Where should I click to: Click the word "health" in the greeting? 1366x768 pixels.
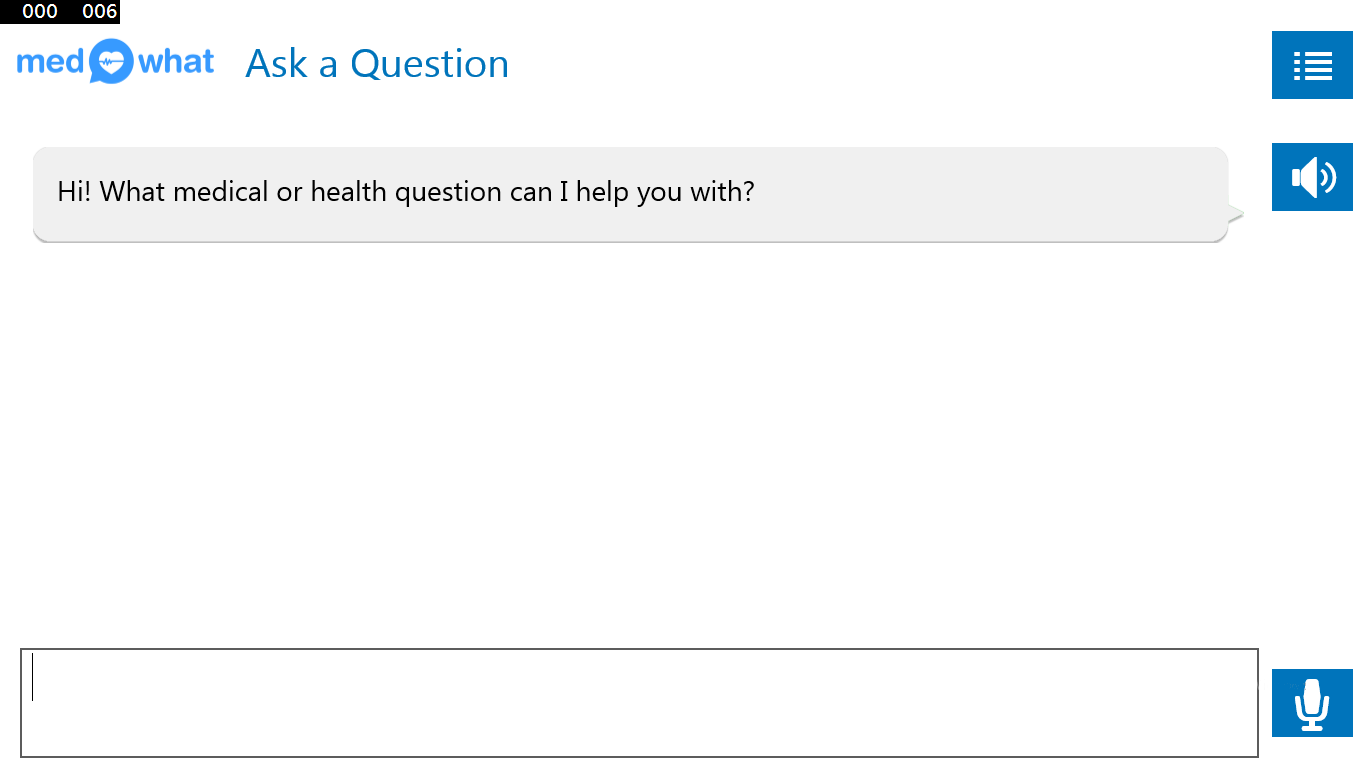tap(349, 192)
